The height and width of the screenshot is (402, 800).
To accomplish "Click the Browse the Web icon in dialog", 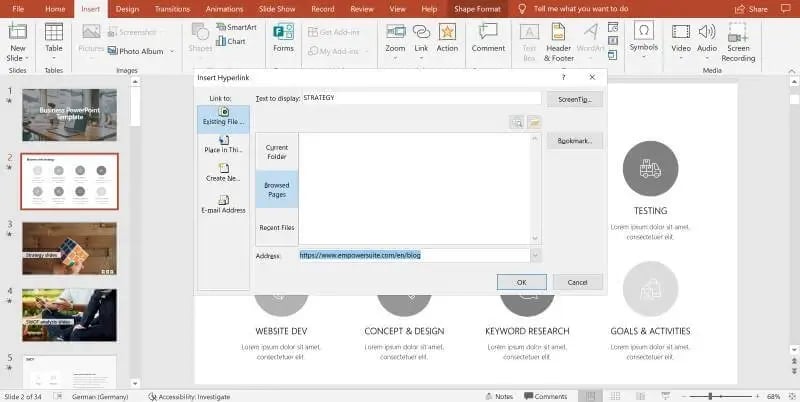I will (x=517, y=122).
